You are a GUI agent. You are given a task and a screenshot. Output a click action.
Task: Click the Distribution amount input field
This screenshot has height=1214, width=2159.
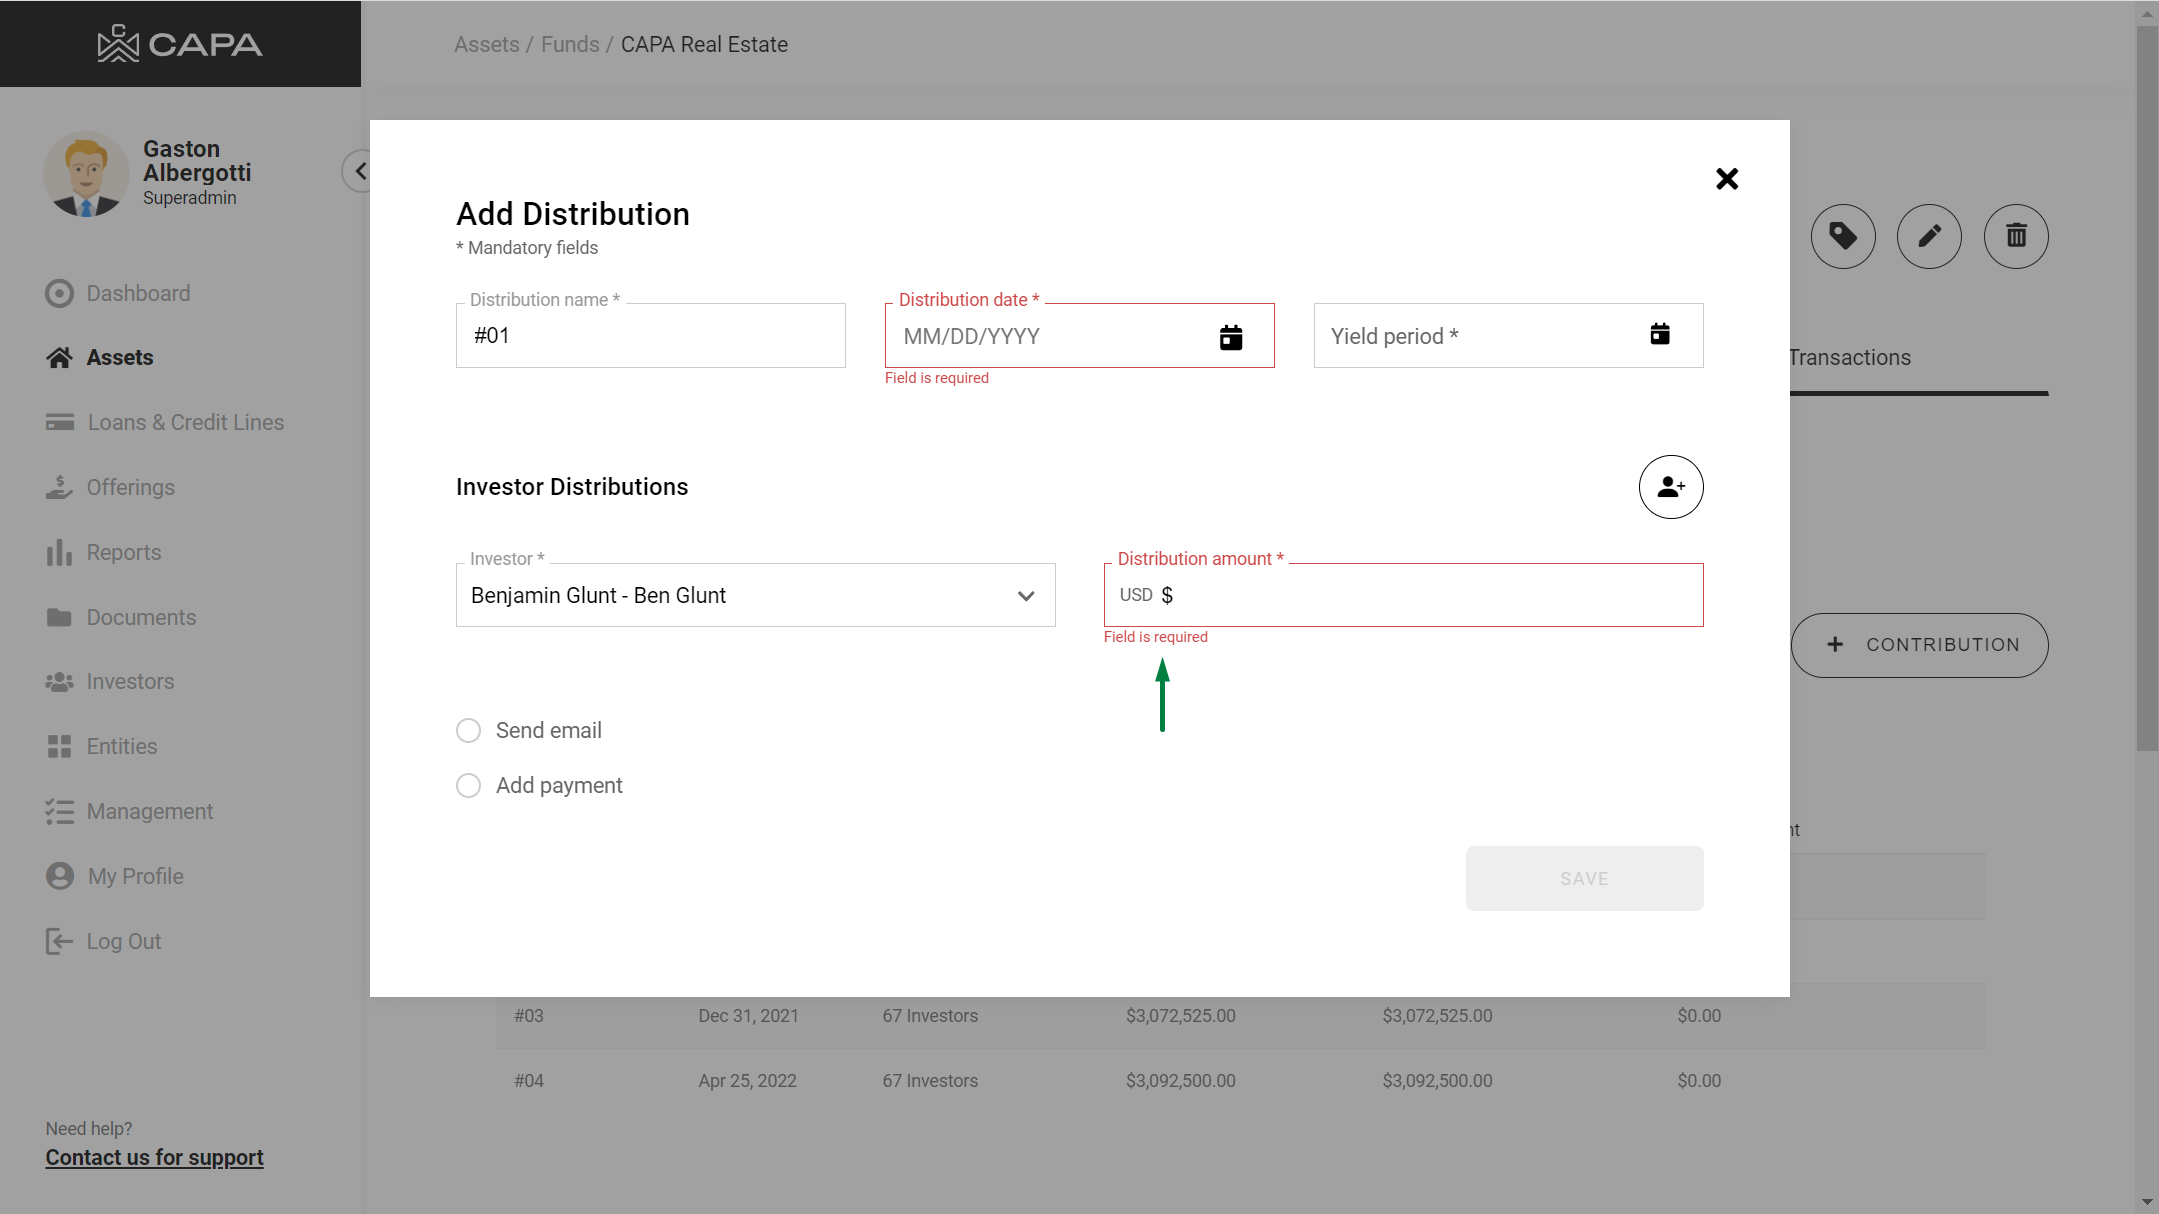(1430, 596)
